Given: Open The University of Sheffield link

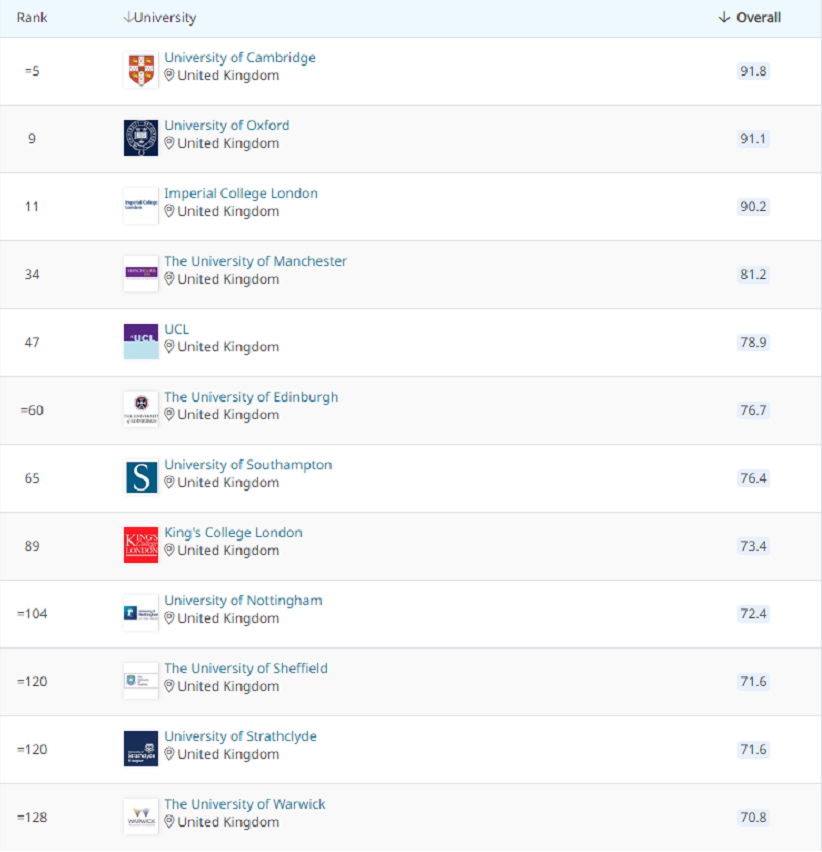Looking at the screenshot, I should point(246,668).
